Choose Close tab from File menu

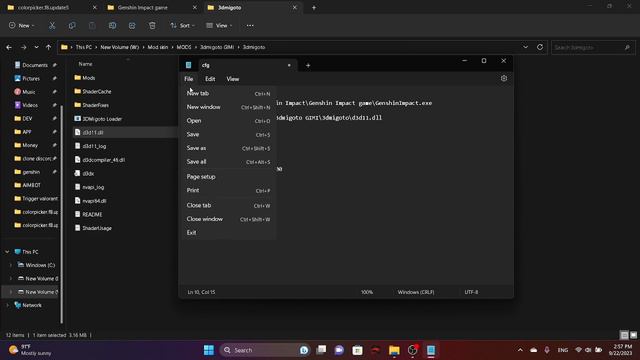pyautogui.click(x=228, y=205)
